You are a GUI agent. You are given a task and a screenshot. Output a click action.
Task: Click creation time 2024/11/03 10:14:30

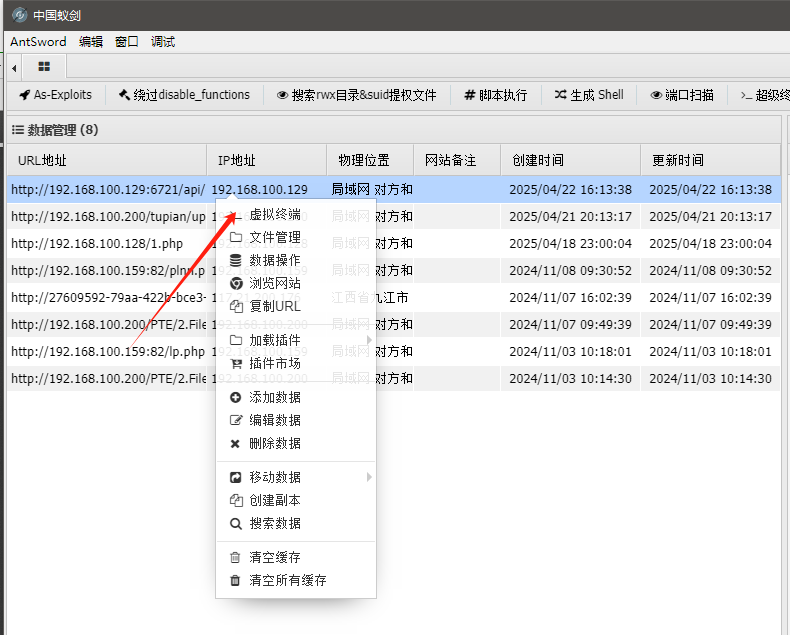570,378
